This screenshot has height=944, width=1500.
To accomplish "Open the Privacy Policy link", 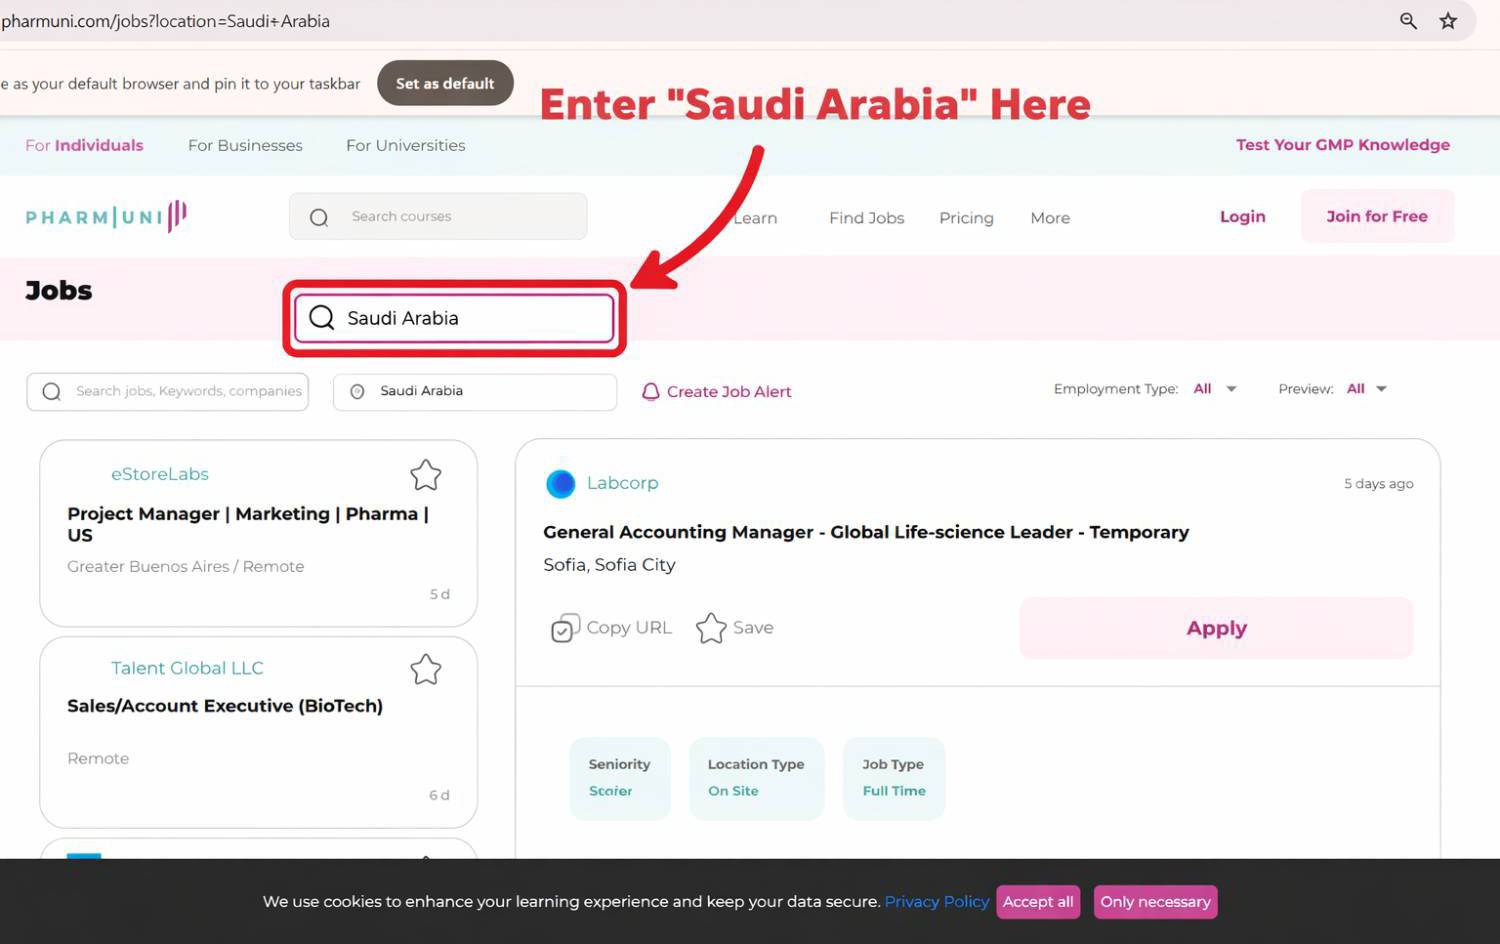I will 936,901.
